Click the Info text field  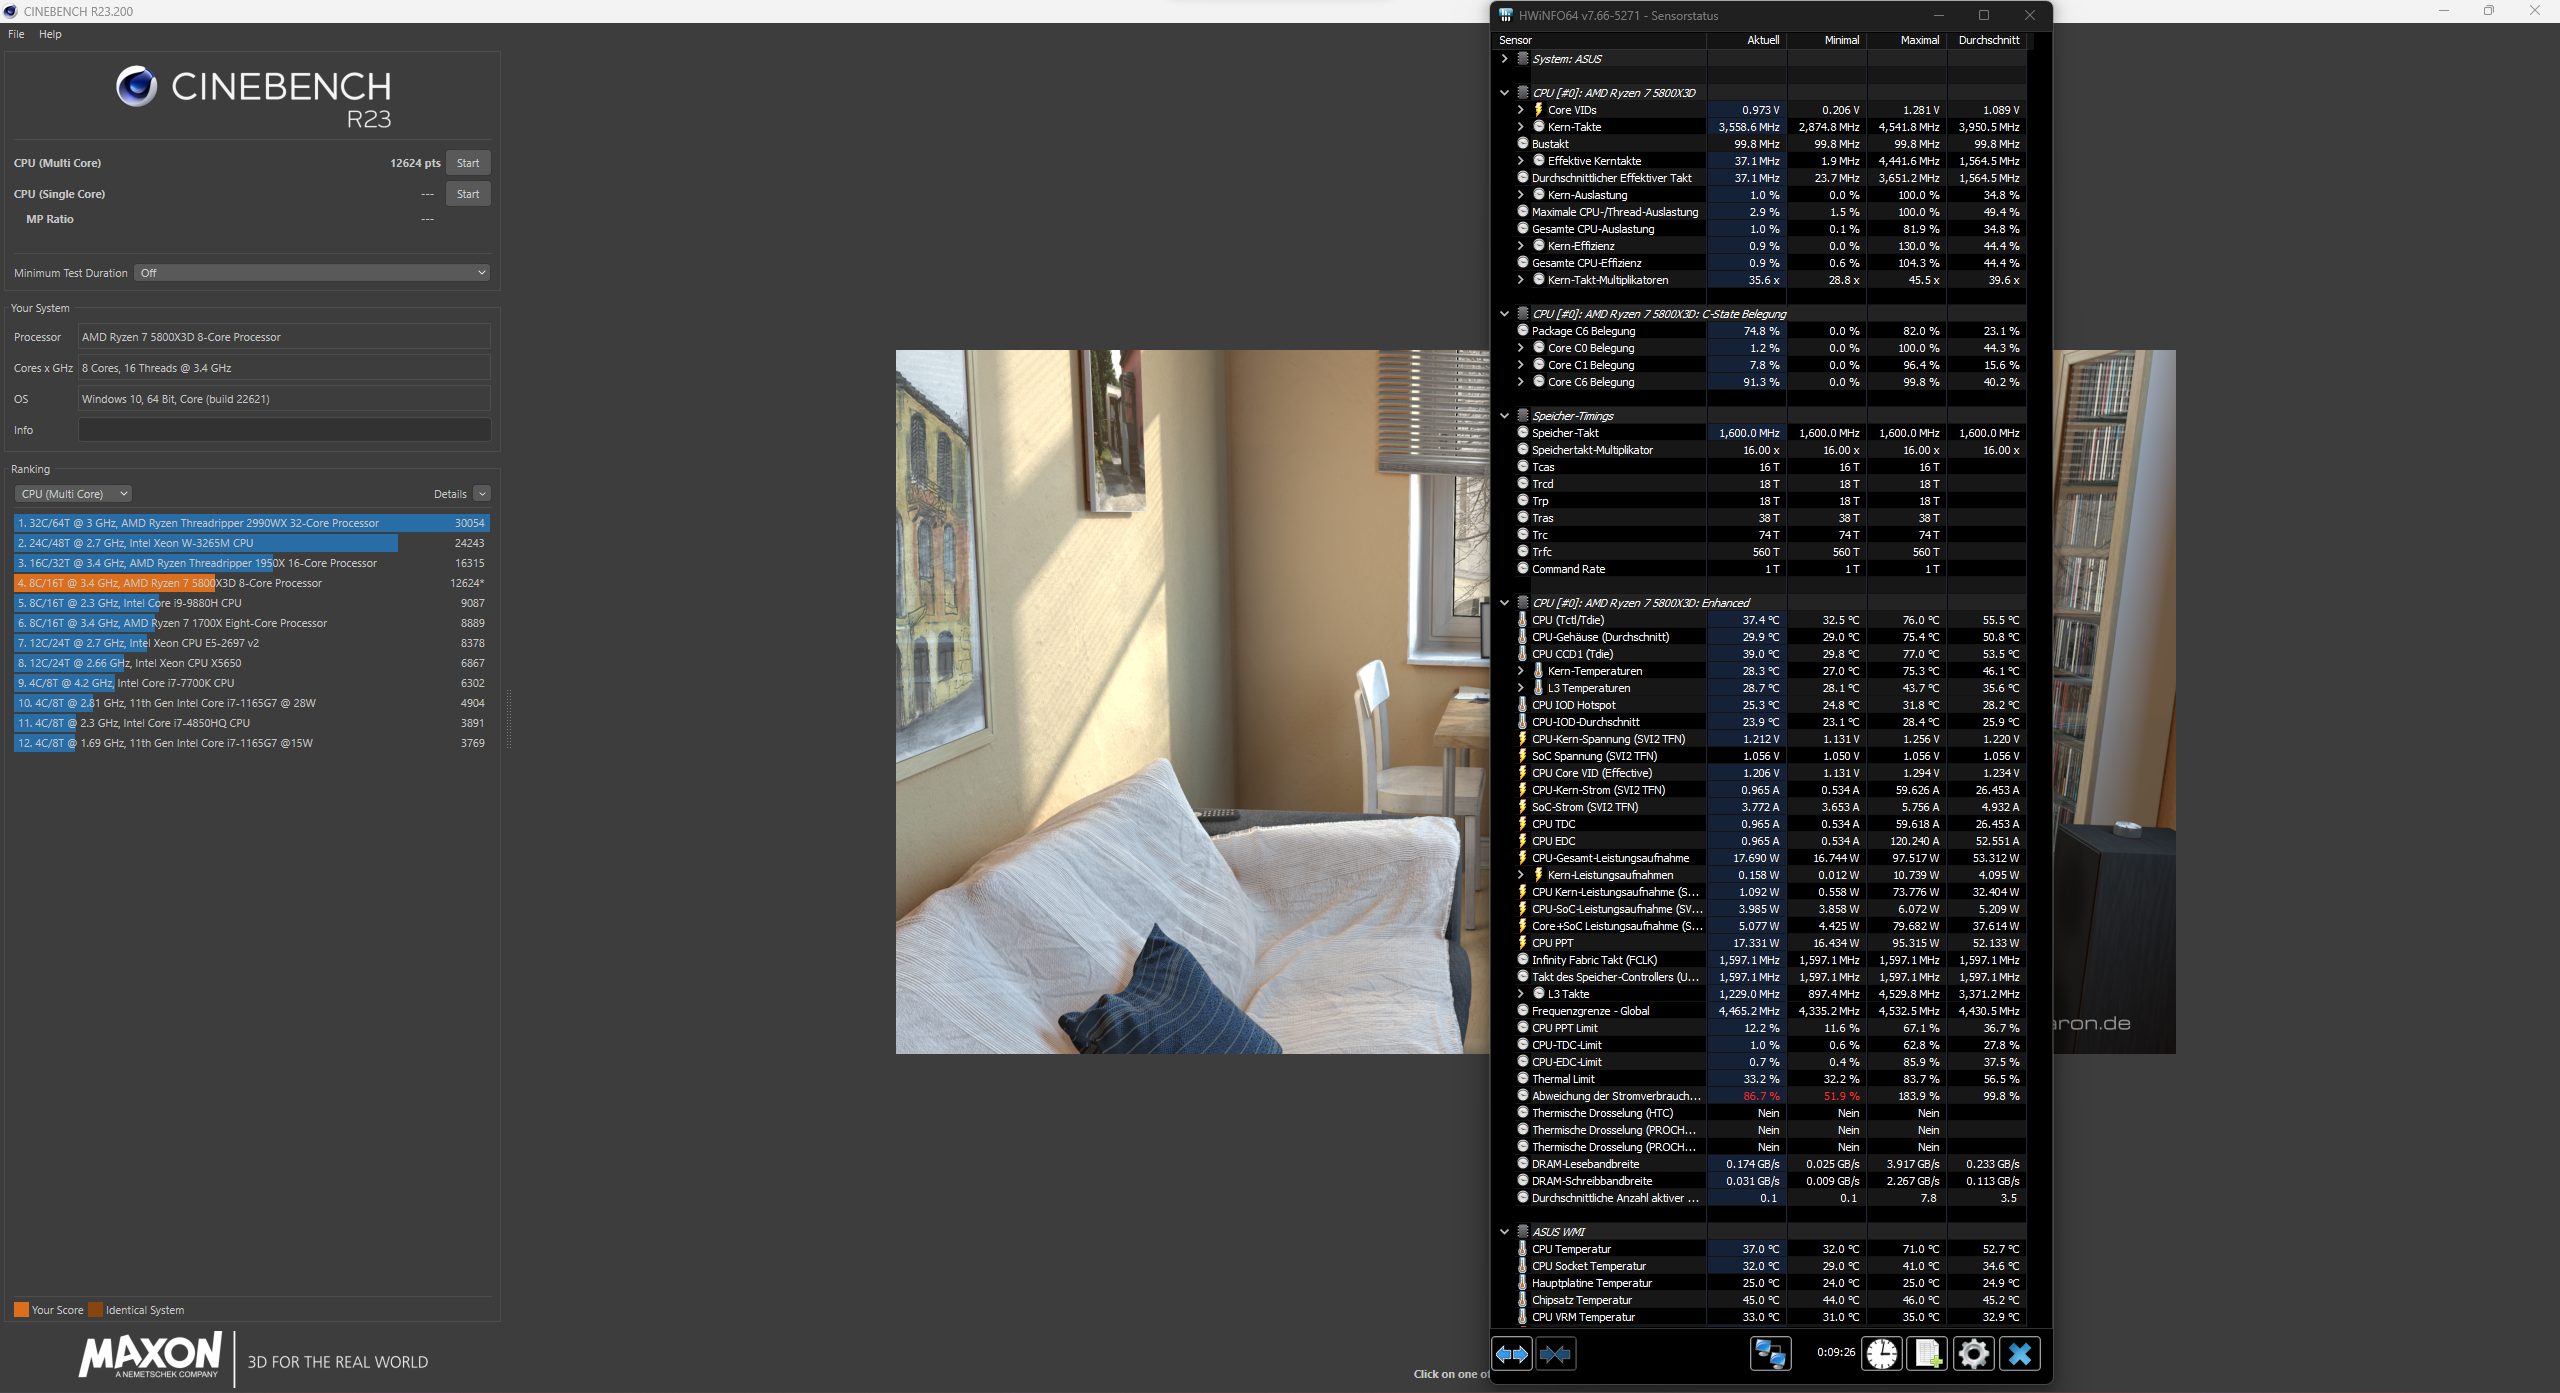tap(284, 430)
